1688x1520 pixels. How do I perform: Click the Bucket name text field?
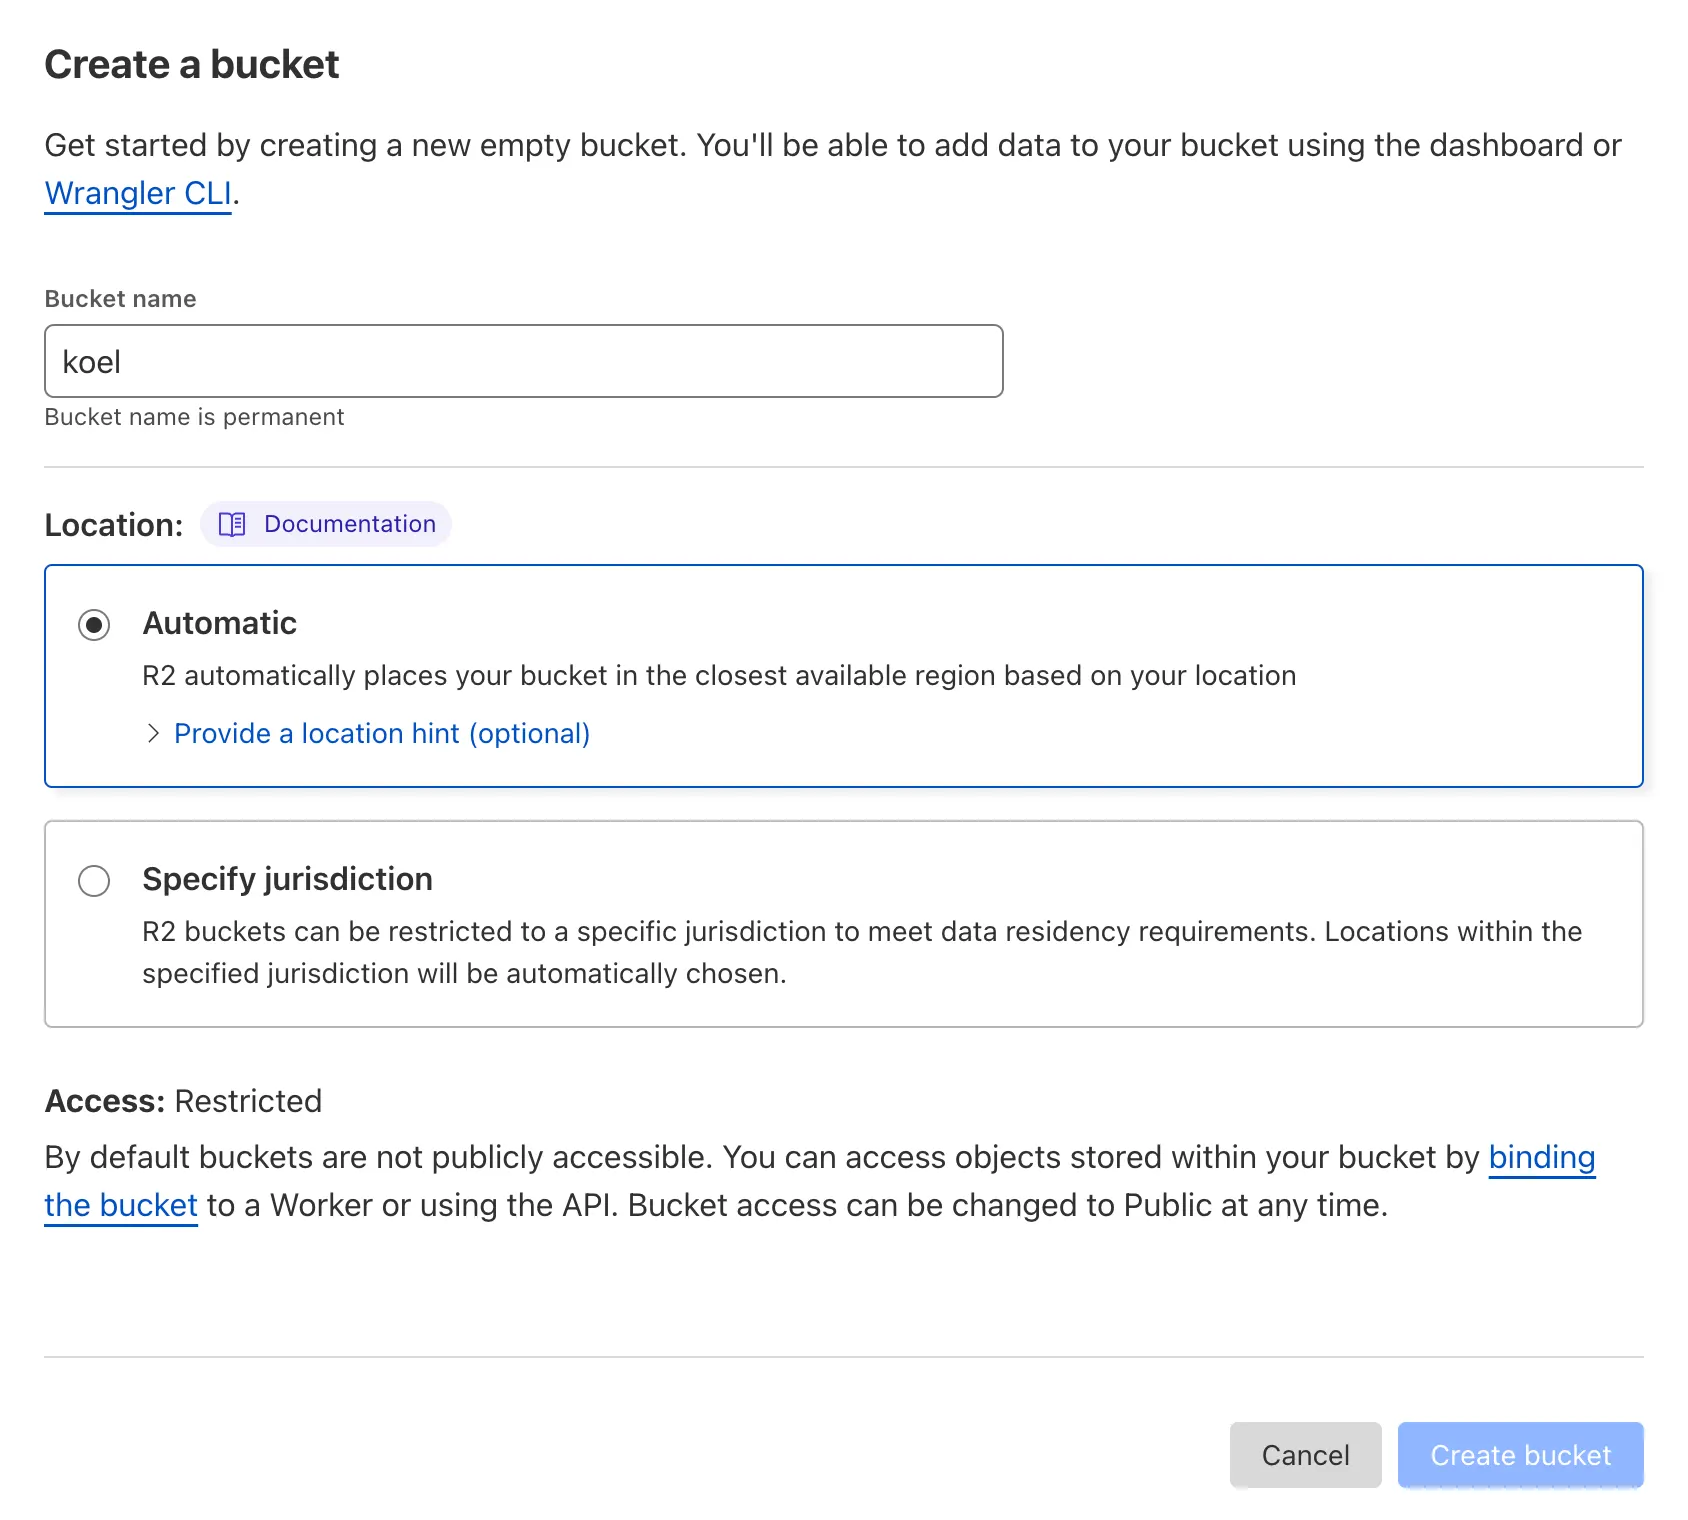523,361
